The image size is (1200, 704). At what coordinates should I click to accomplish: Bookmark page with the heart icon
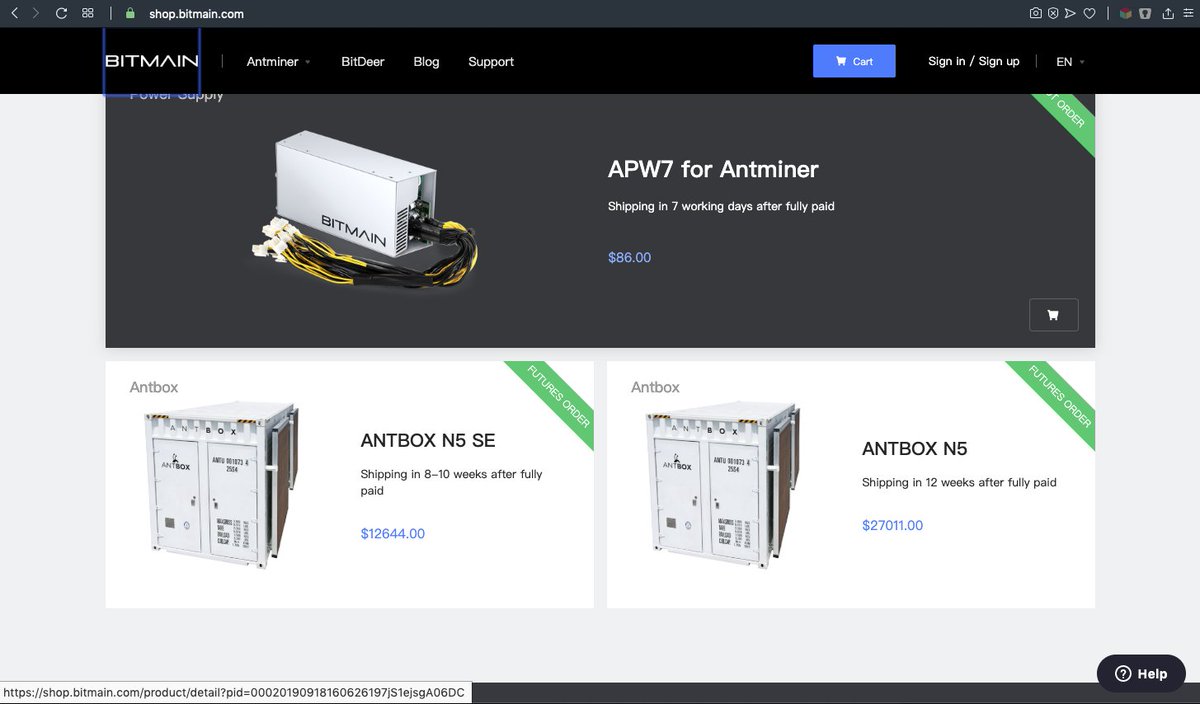[x=1089, y=14]
